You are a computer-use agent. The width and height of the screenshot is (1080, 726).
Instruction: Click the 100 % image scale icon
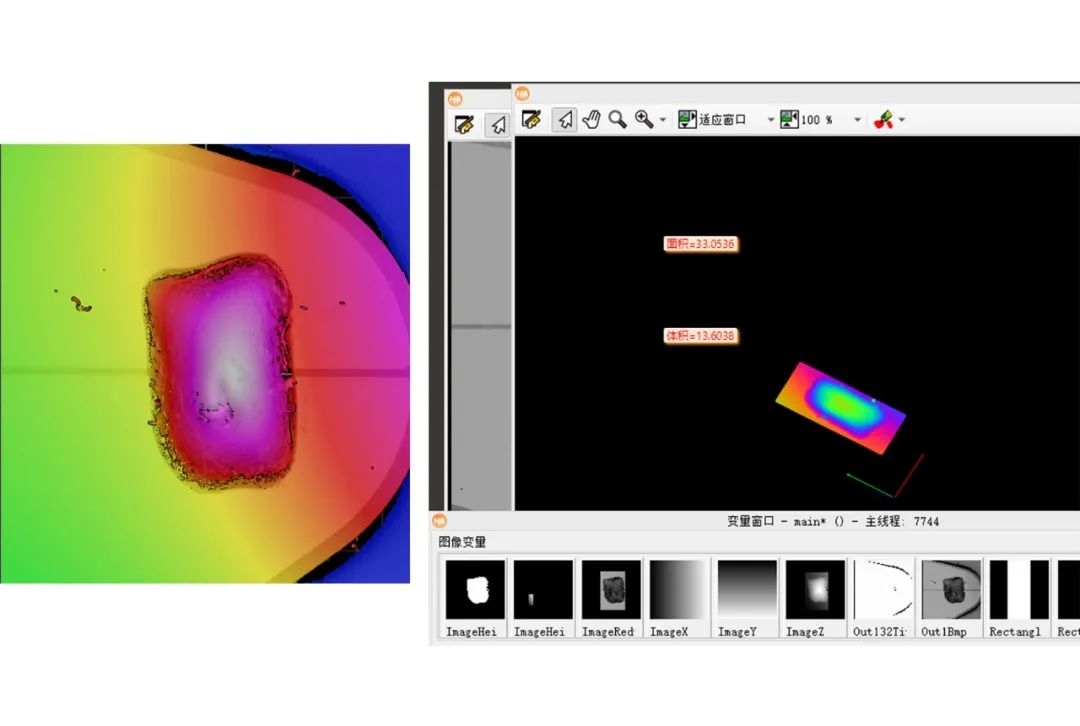pos(789,120)
